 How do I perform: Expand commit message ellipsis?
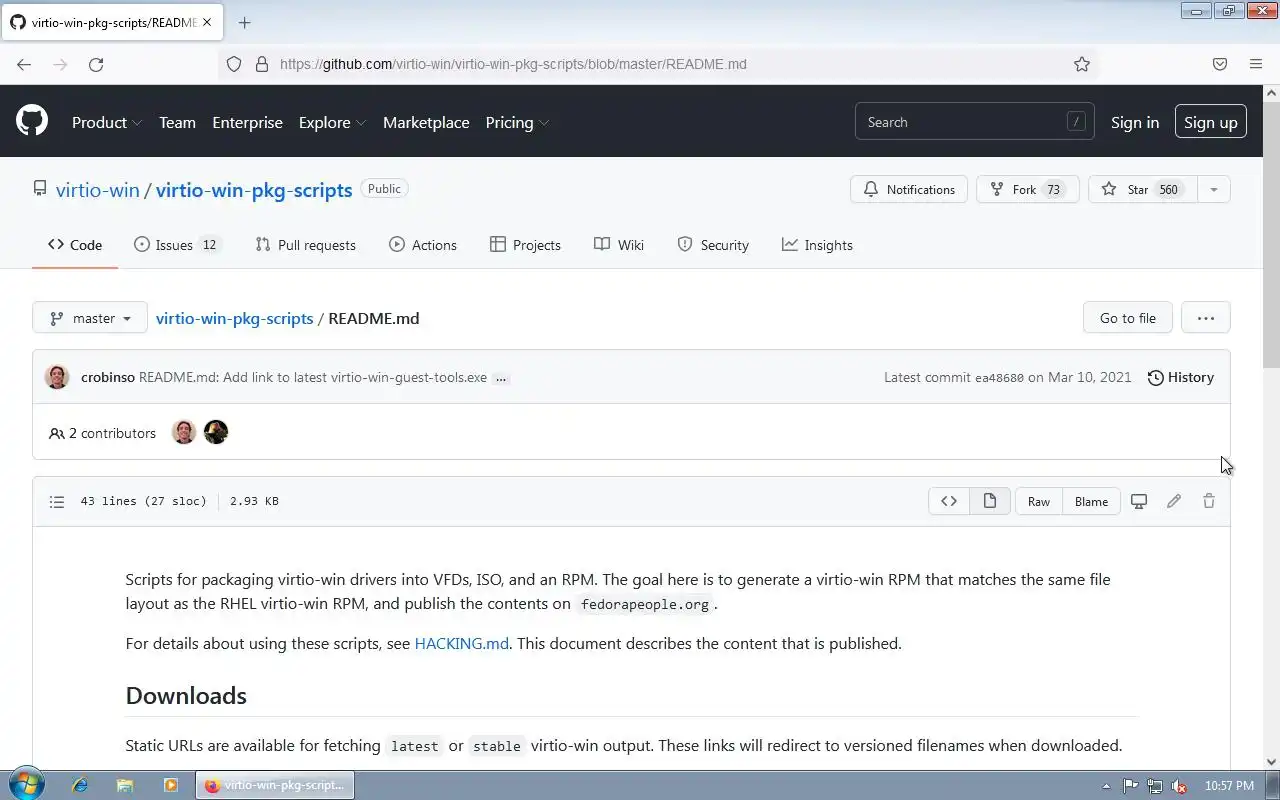[x=501, y=378]
